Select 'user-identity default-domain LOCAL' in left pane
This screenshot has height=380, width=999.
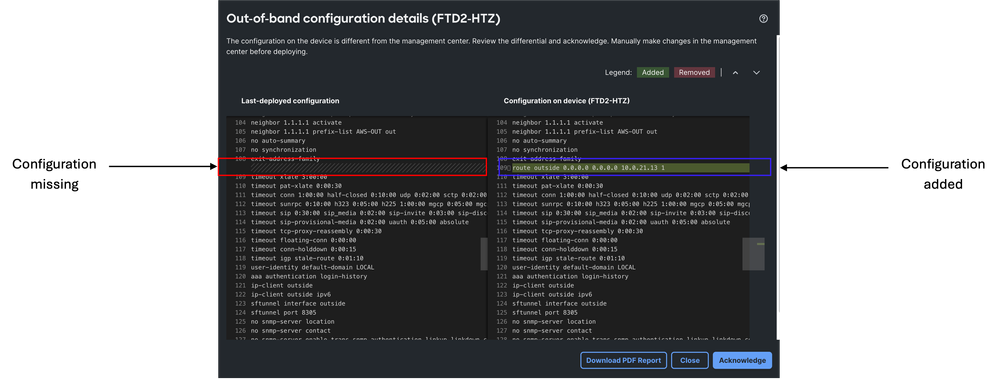point(312,267)
